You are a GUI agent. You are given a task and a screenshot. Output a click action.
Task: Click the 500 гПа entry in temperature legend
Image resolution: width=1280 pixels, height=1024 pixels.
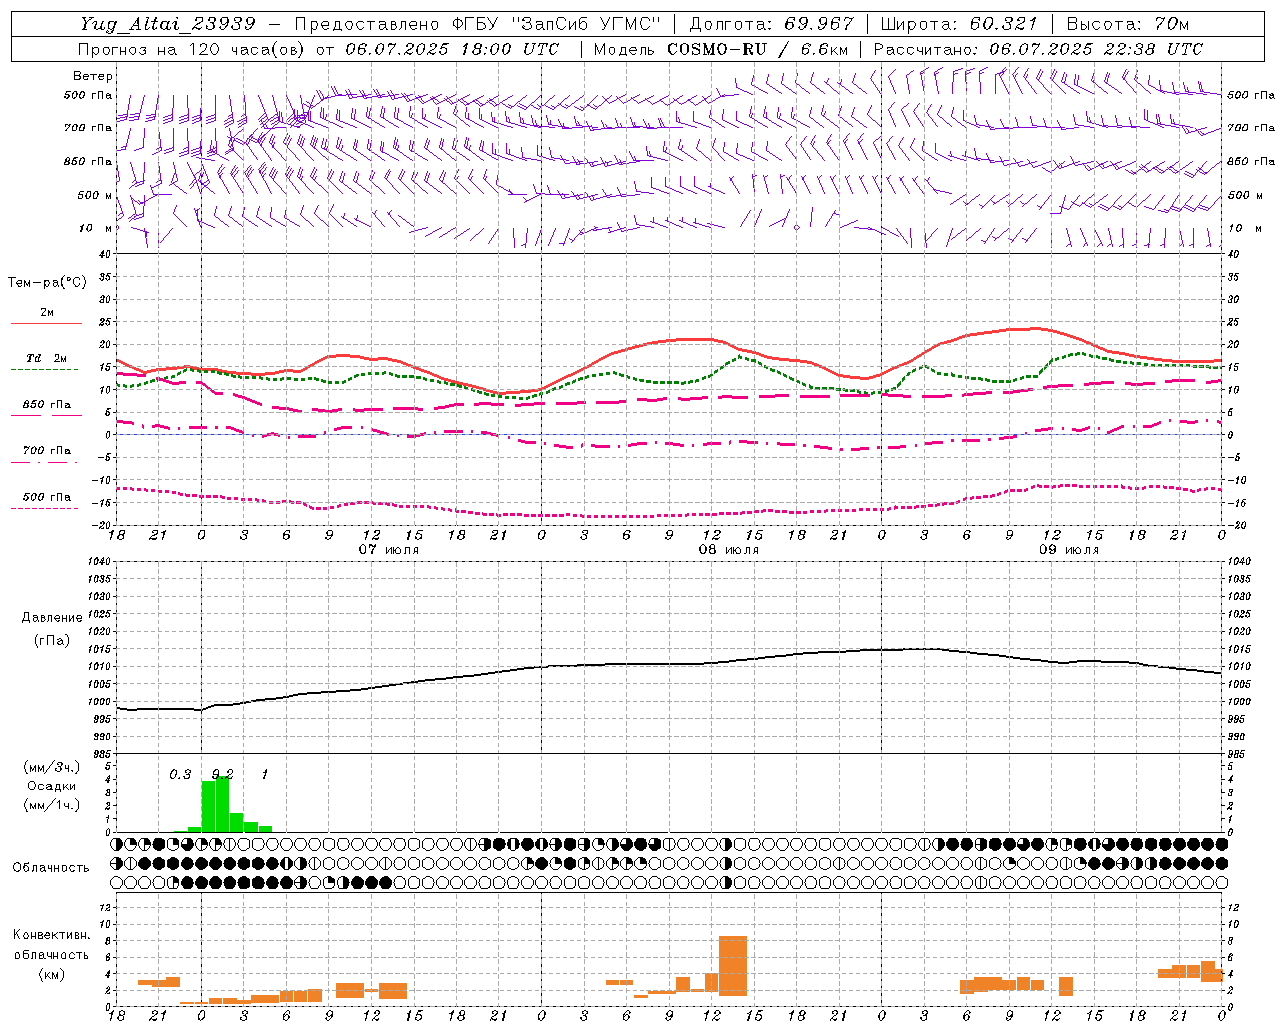(x=47, y=497)
